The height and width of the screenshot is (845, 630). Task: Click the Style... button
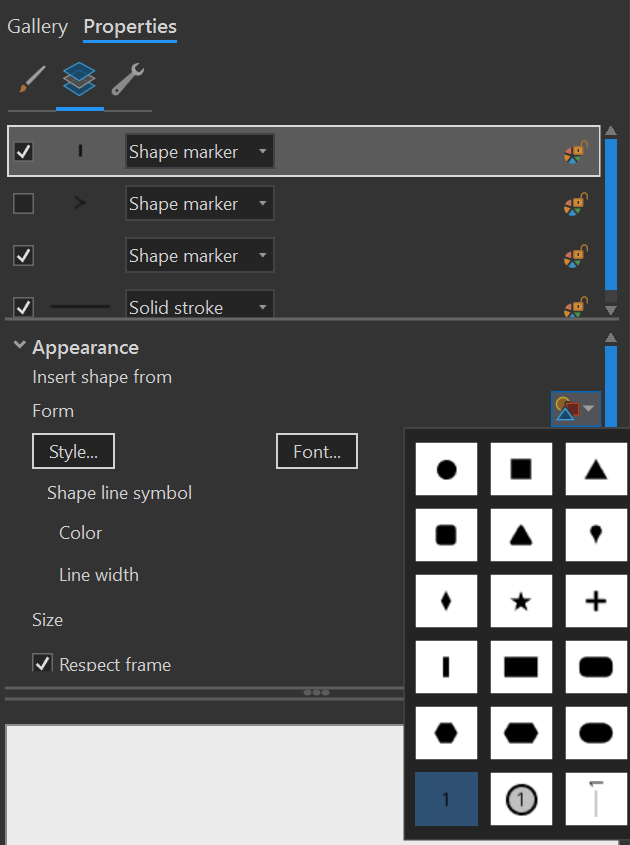pos(74,452)
